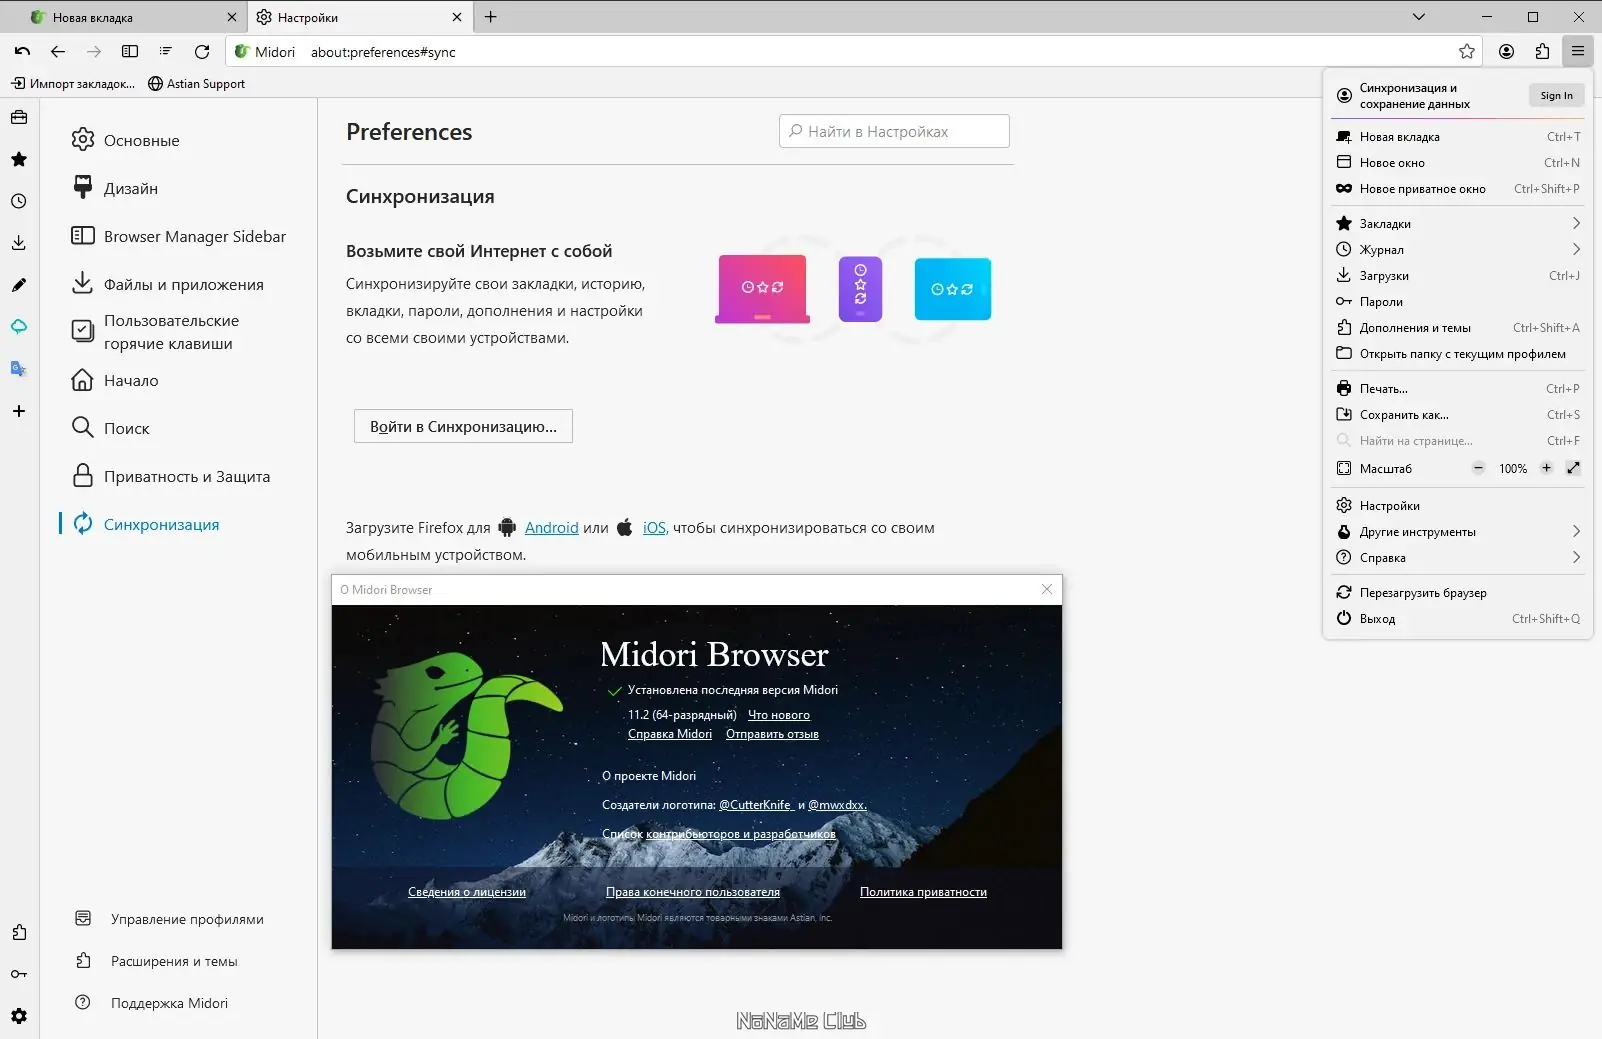Open list all tabs dropdown arrow
The height and width of the screenshot is (1039, 1602).
1418,17
